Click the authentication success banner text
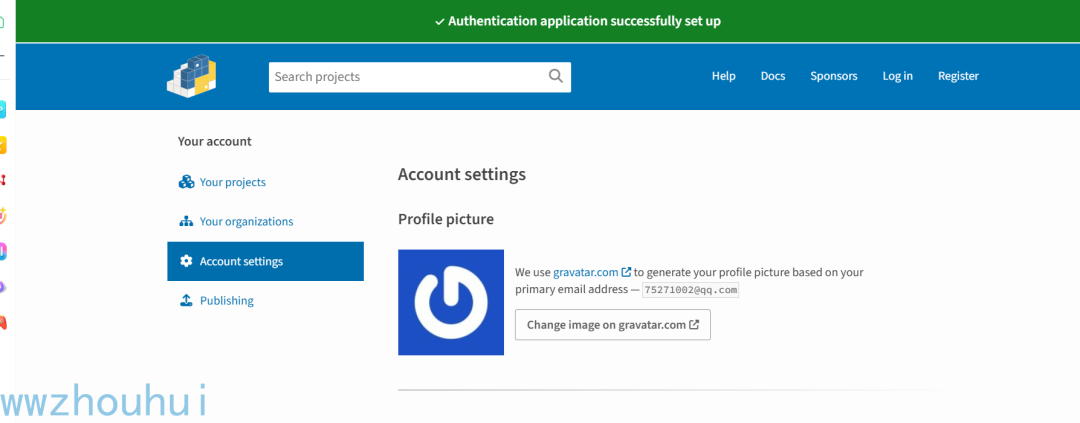Screen dimensions: 1080x423 click(584, 21)
